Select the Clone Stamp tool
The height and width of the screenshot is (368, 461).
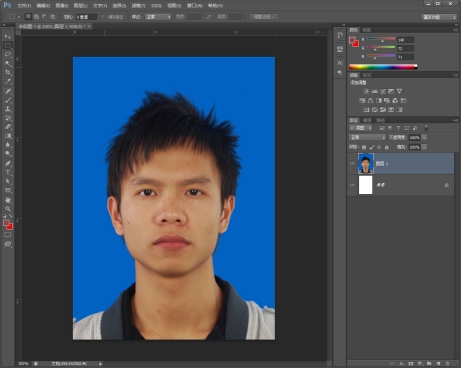8,109
